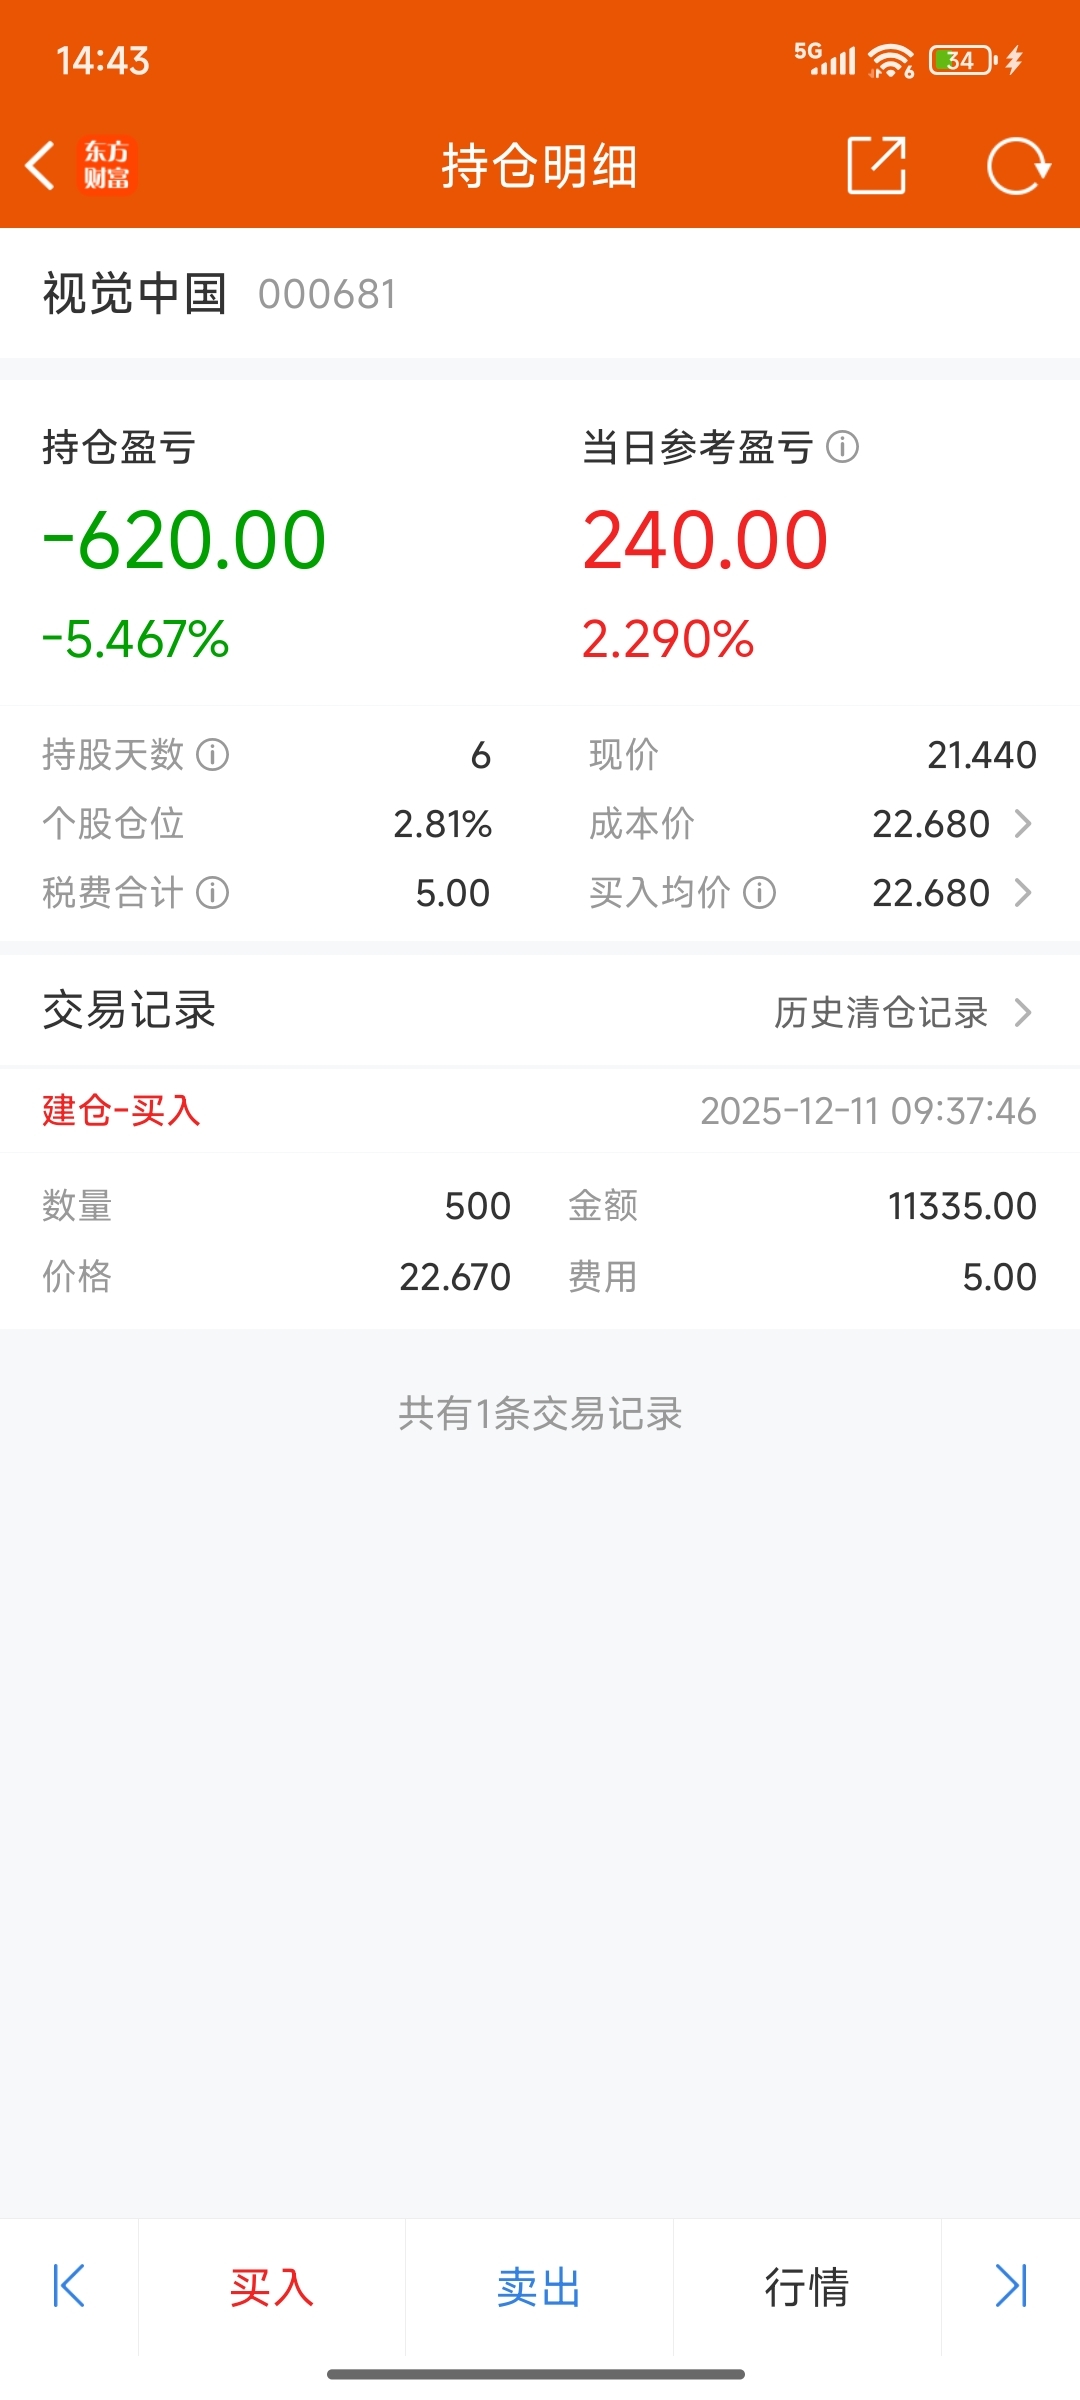Expand 买入均价 22.680 chevron
Image resolution: width=1080 pixels, height=2400 pixels.
(1022, 893)
